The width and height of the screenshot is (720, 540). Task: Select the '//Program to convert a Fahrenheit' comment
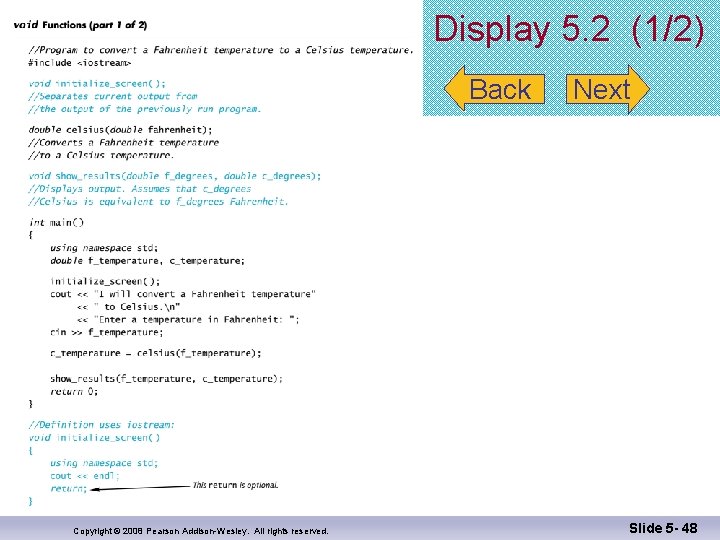pos(221,50)
